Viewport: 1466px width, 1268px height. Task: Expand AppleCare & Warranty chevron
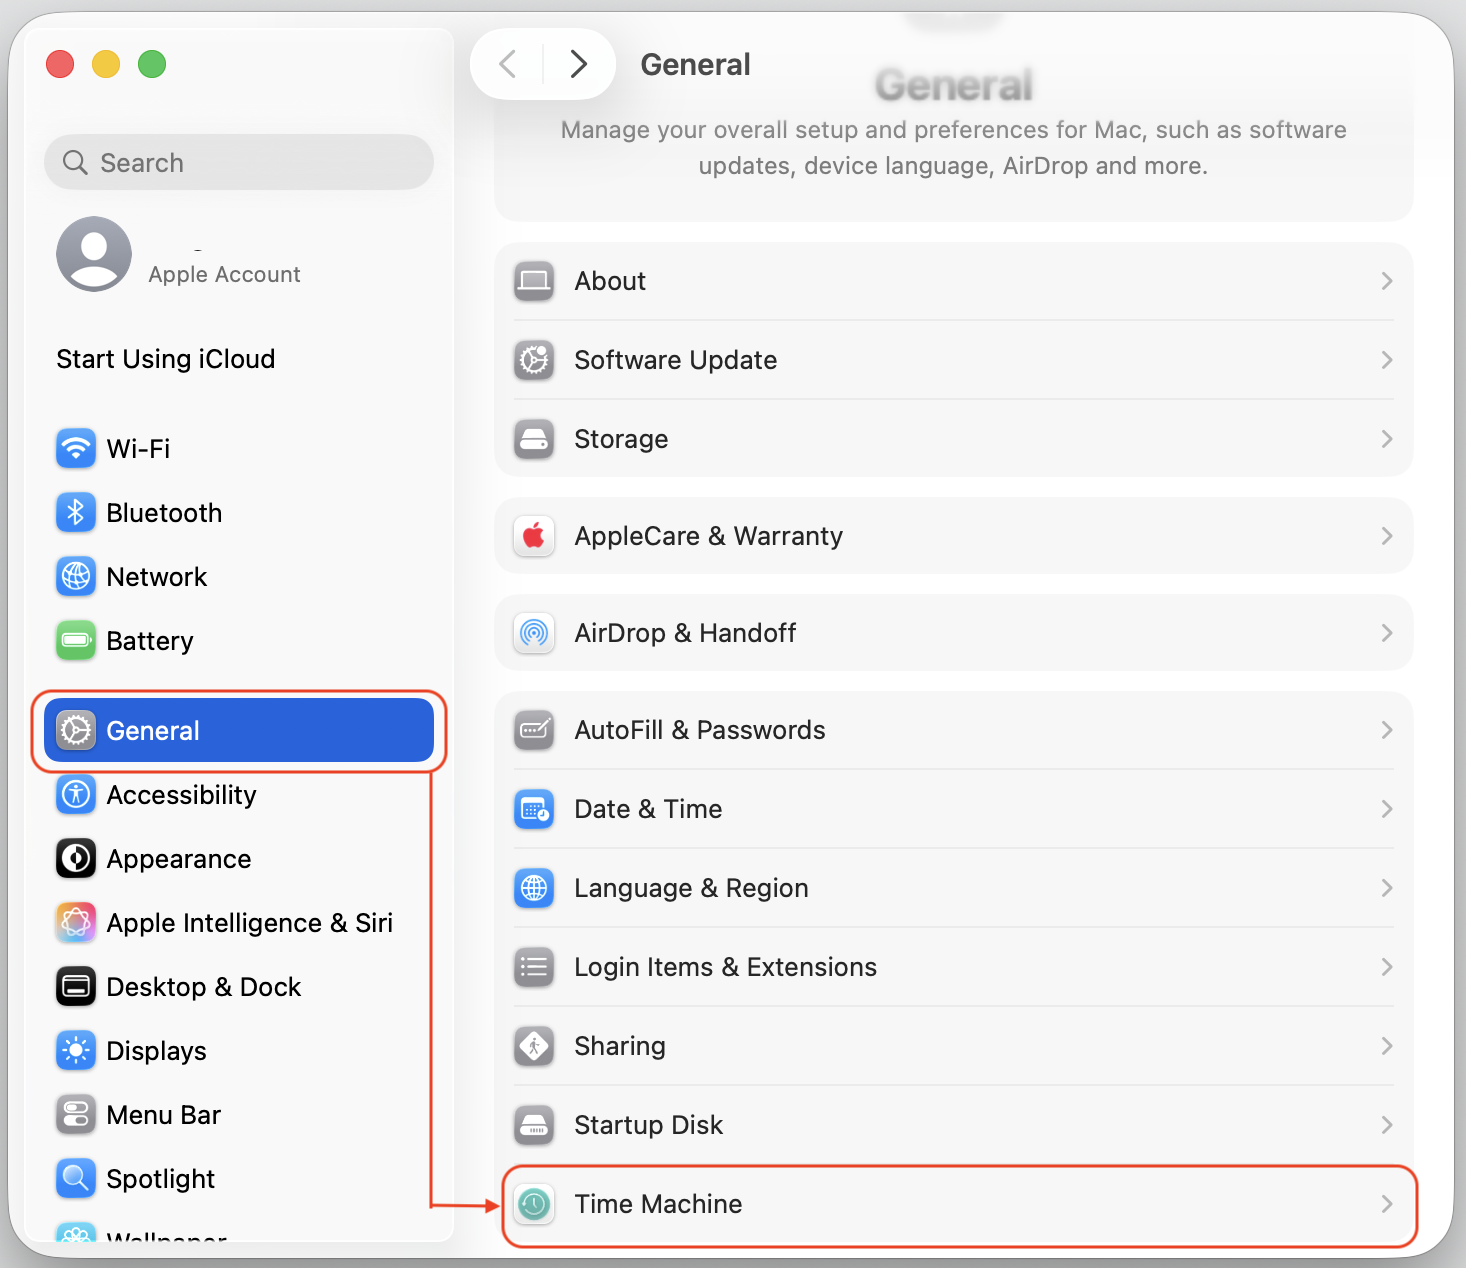(1387, 536)
